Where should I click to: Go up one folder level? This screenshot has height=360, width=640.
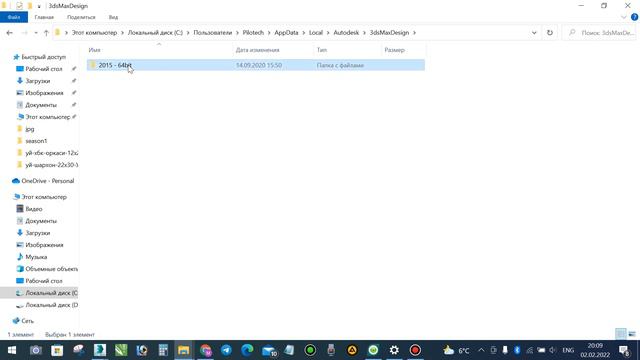pyautogui.click(x=46, y=33)
